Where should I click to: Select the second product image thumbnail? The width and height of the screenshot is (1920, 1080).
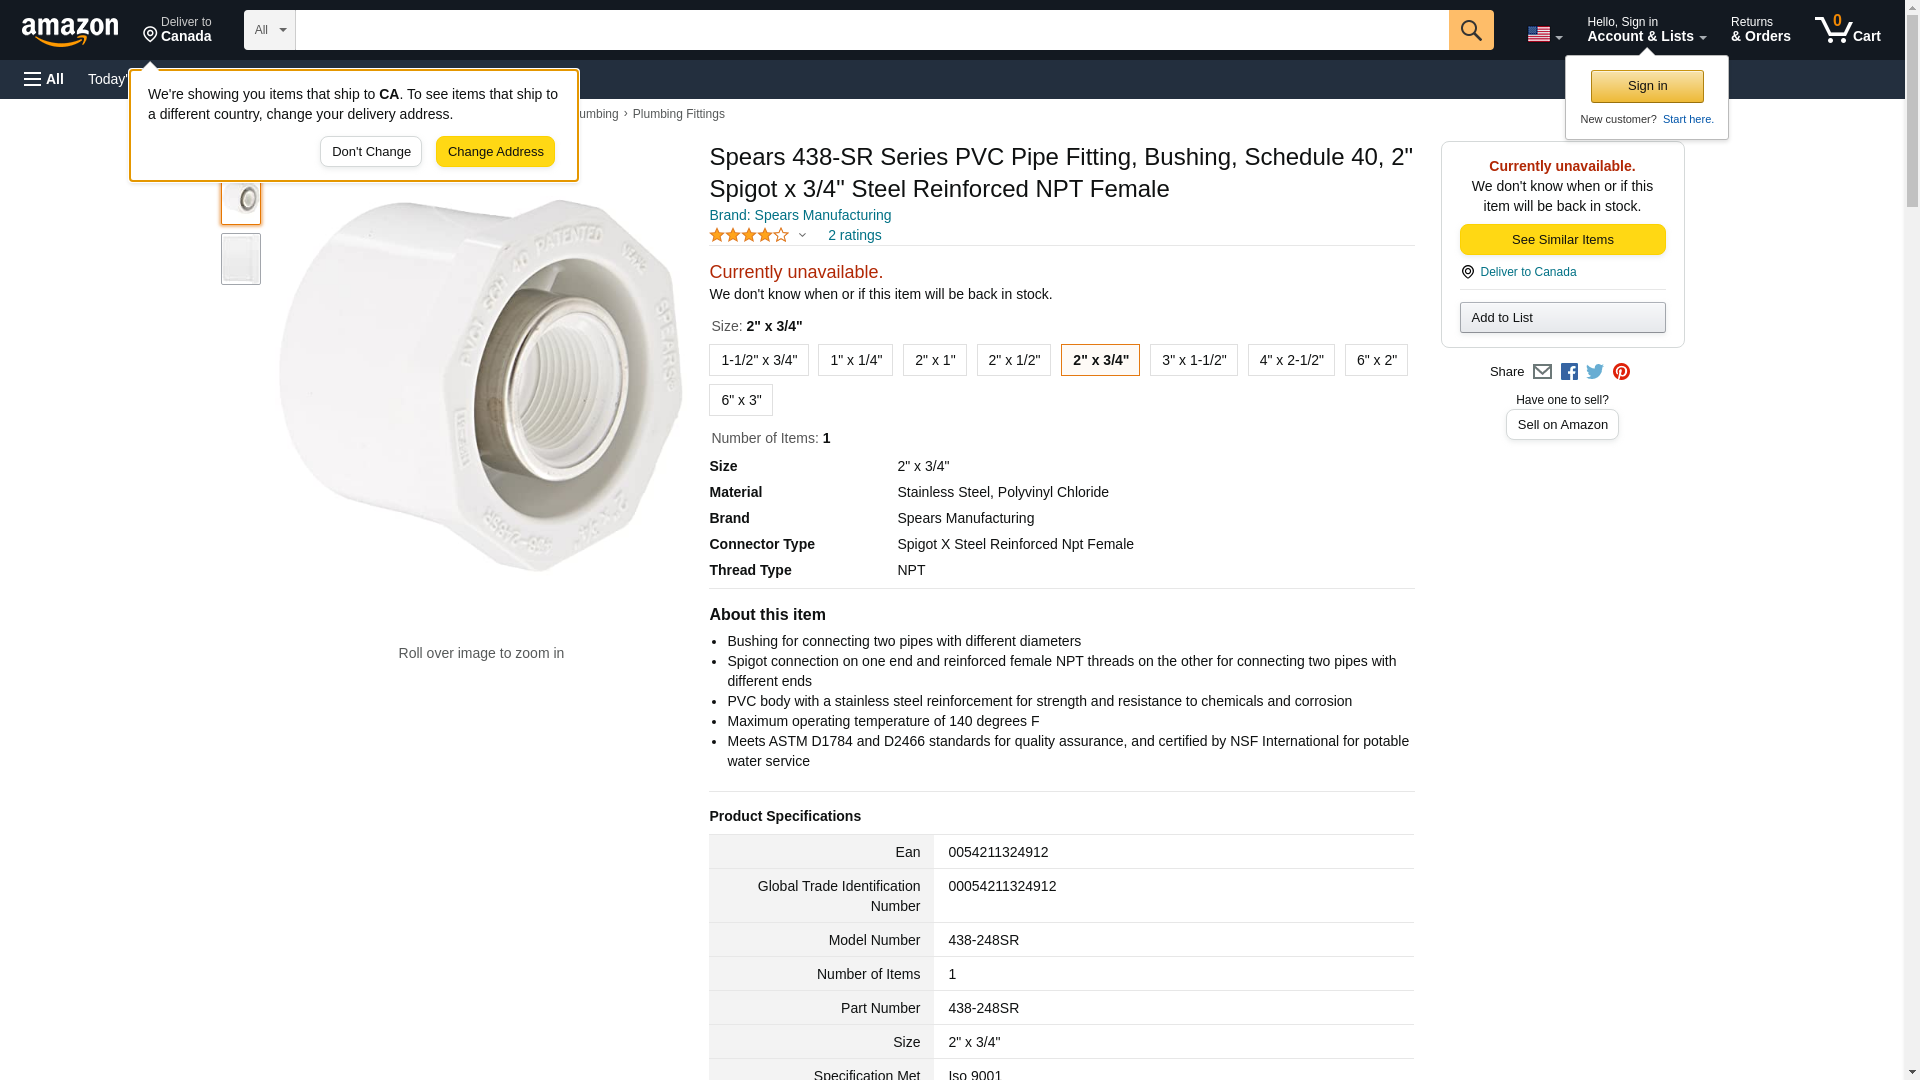(241, 260)
